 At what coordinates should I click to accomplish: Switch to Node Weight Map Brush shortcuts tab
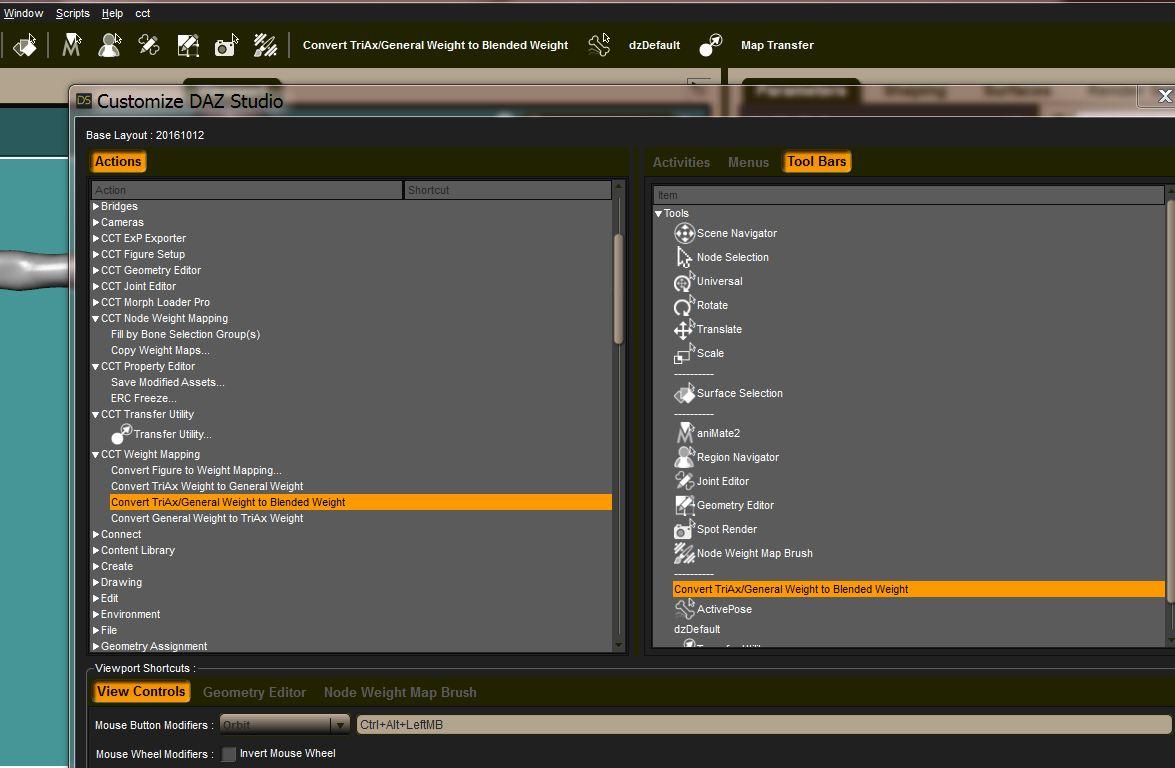pos(400,692)
